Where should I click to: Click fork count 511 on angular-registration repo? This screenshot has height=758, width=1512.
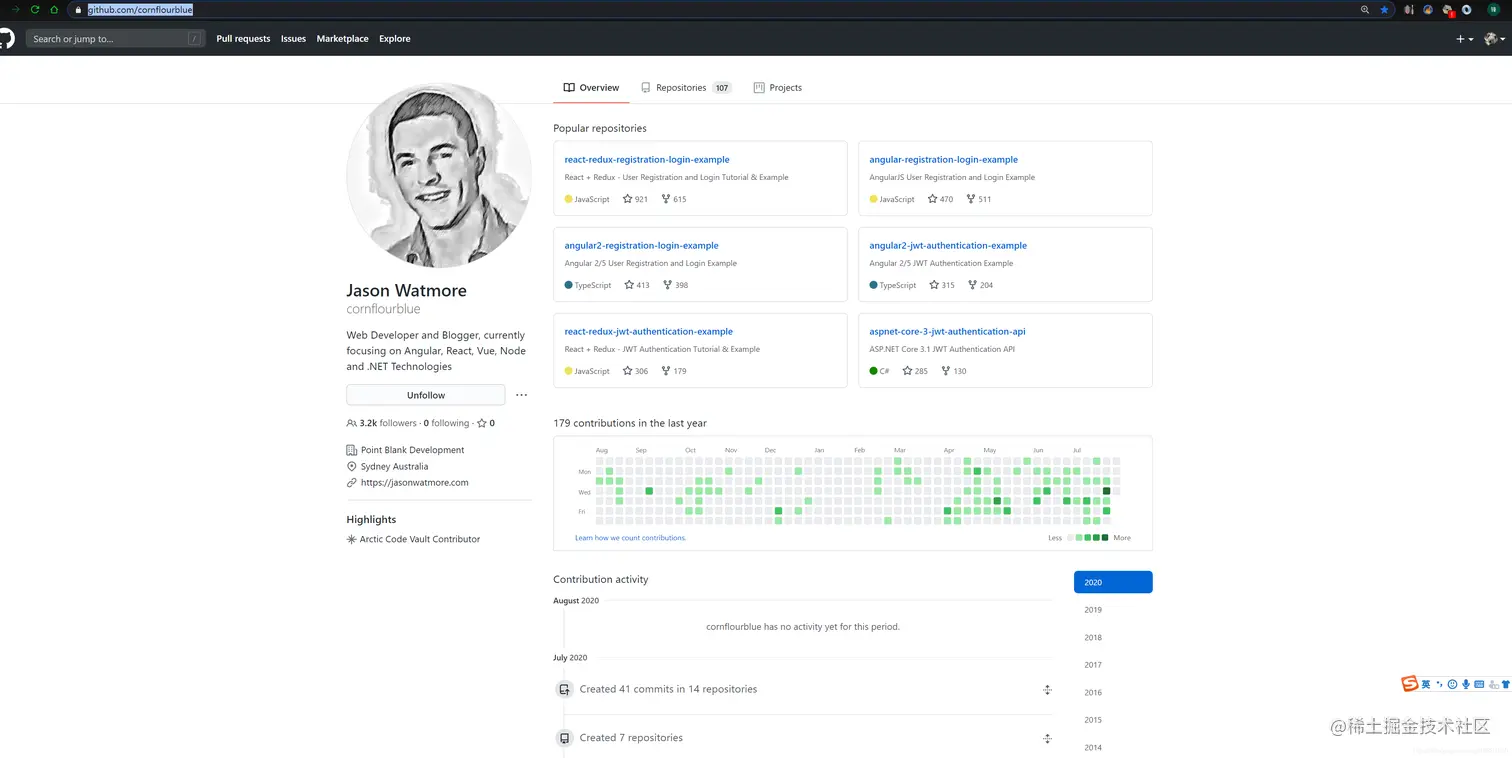click(x=979, y=199)
